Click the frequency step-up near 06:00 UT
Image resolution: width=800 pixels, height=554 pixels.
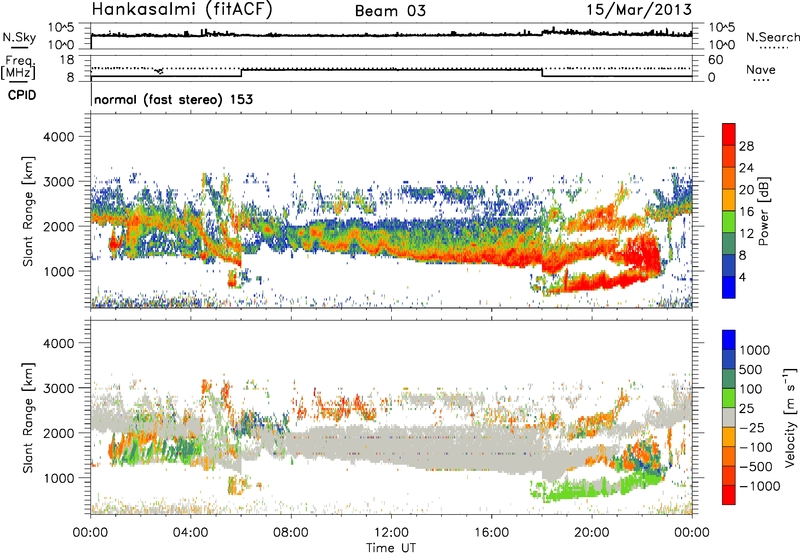tap(241, 72)
